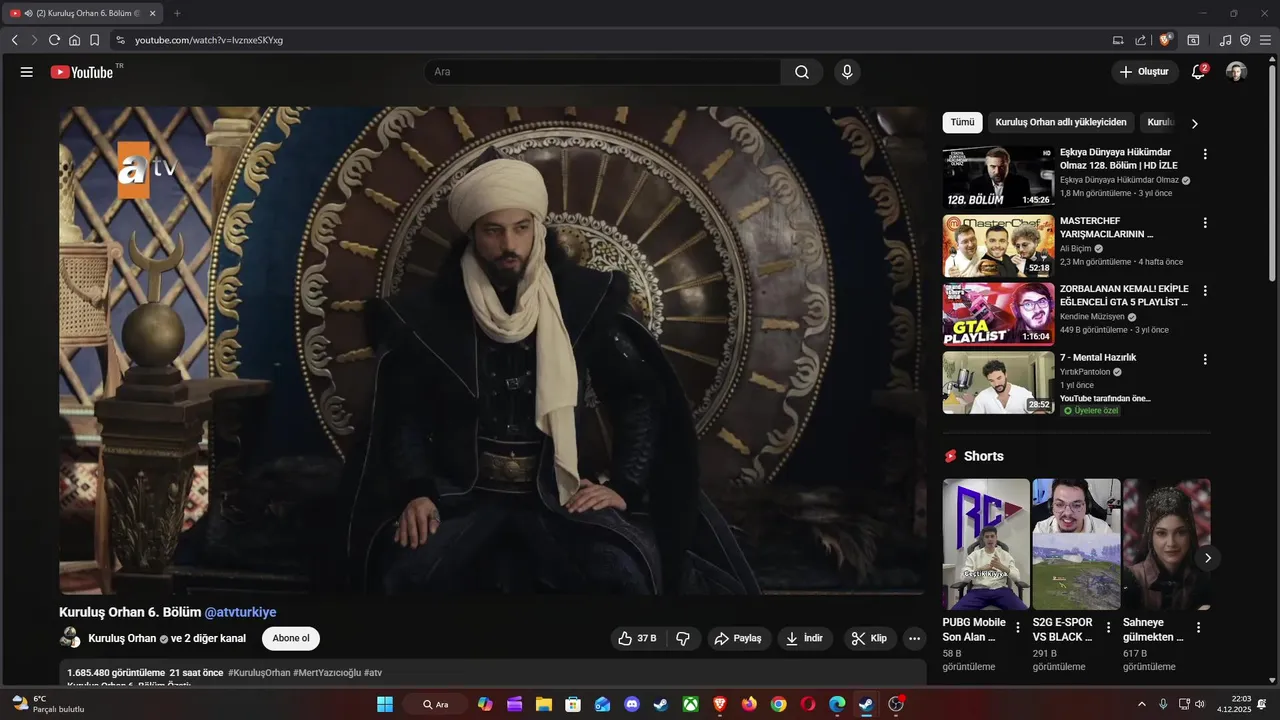Switch to the Kuruluş Orhan 6. Bölüm tab
1280x720 pixels.
[83, 13]
